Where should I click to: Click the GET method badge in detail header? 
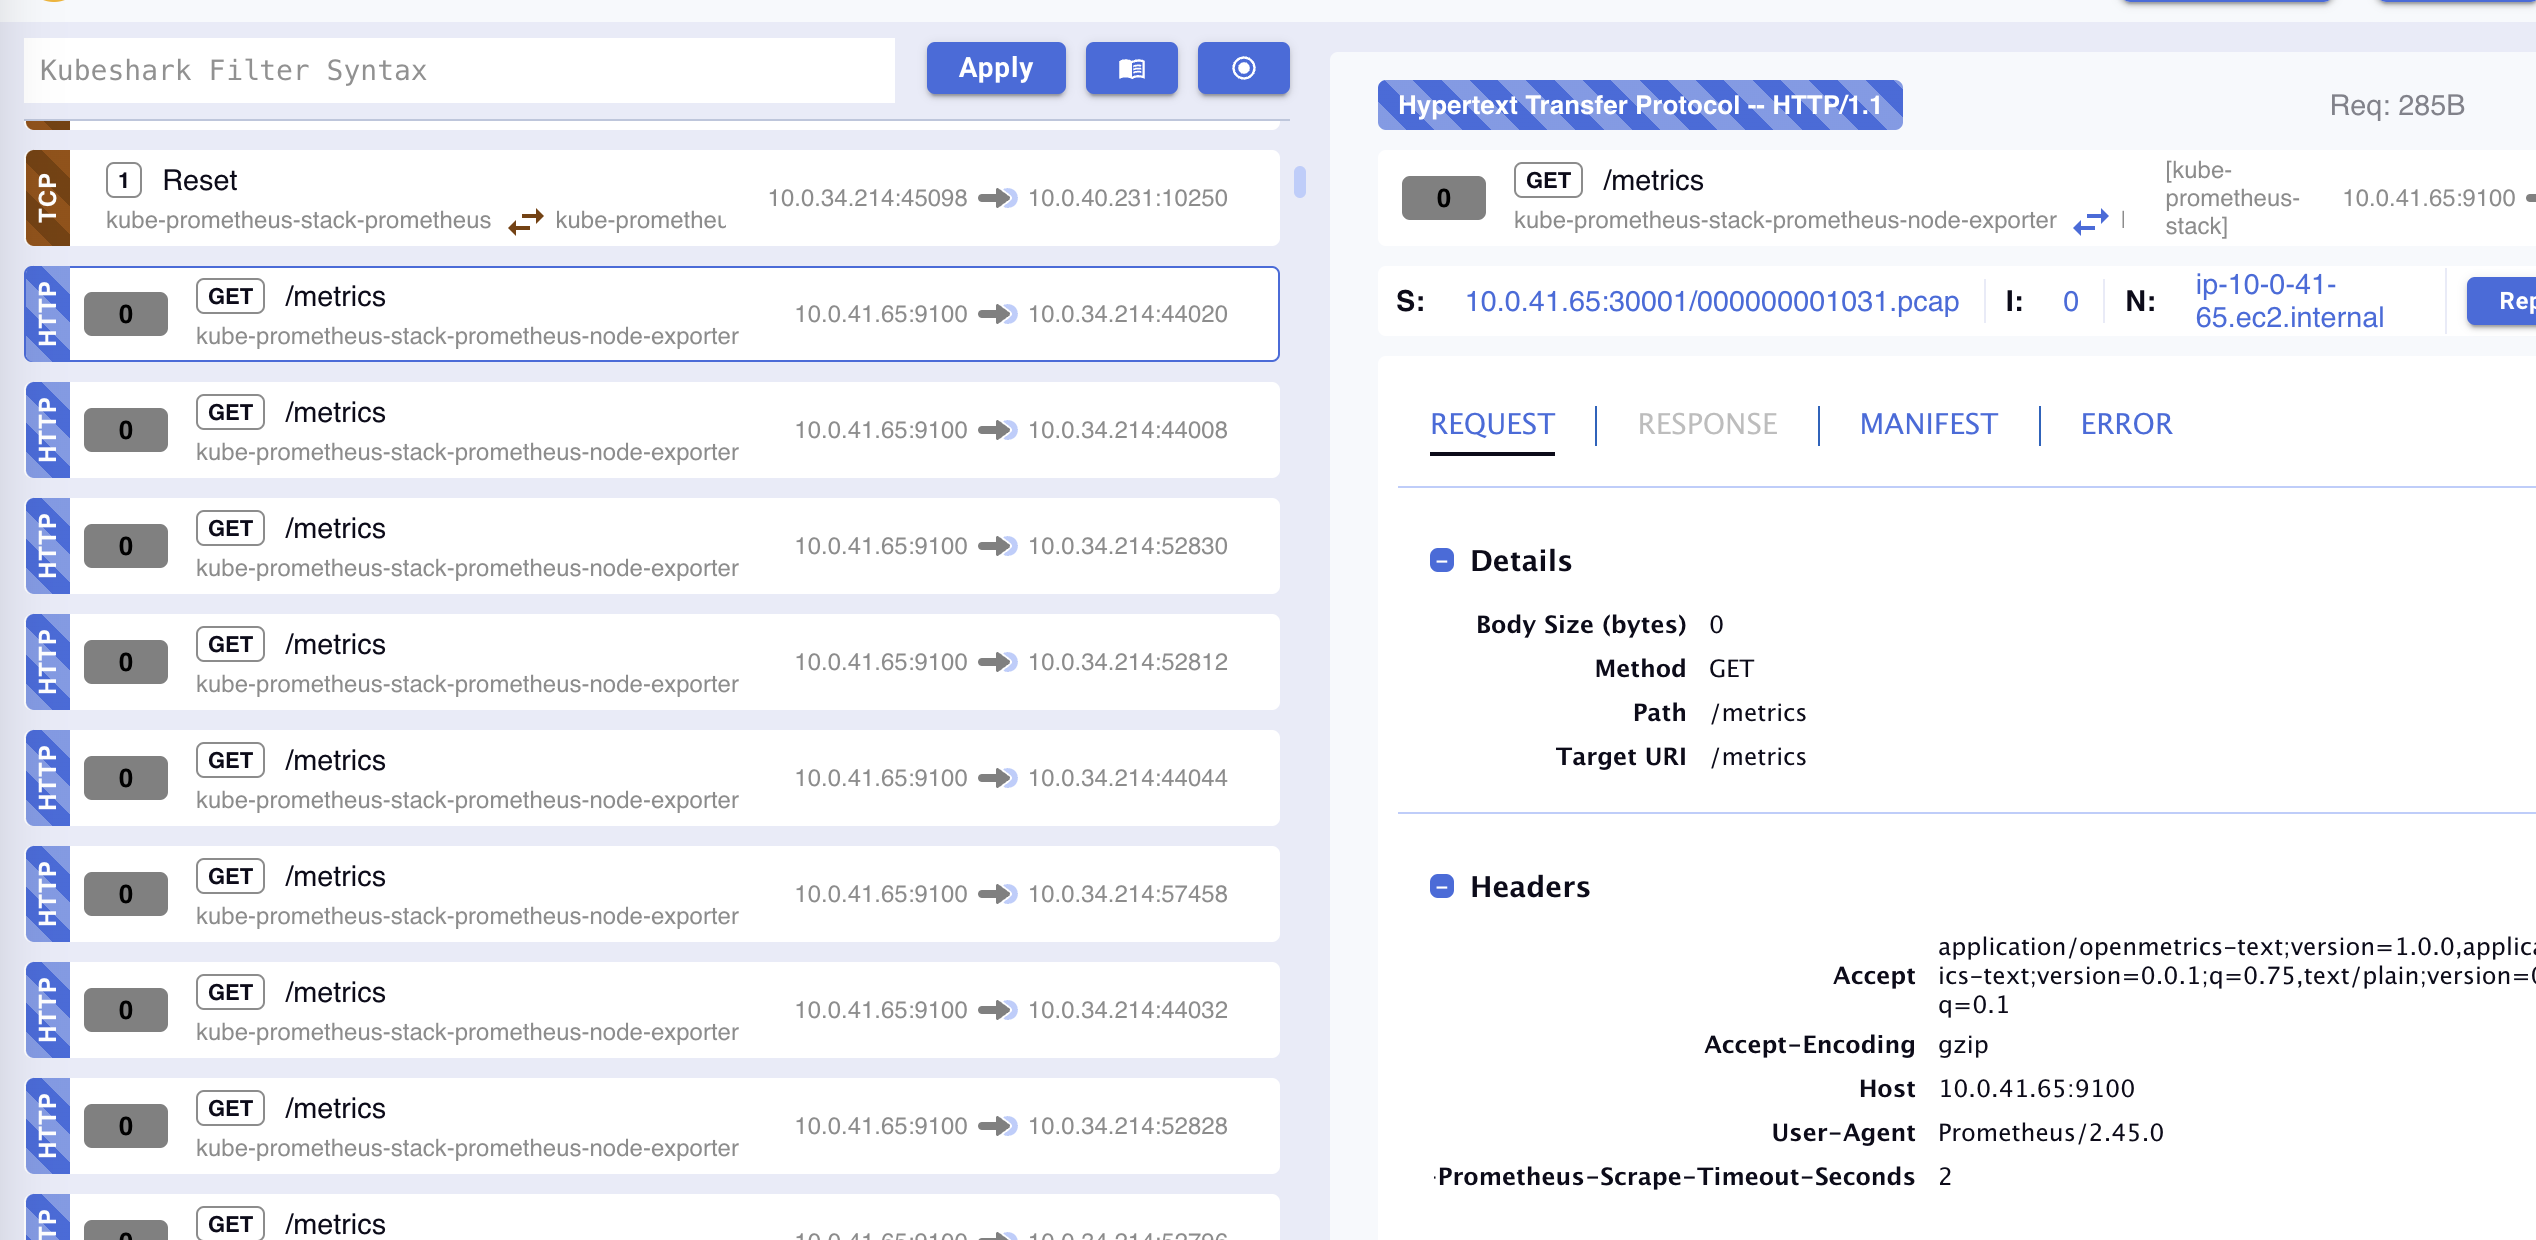[x=1547, y=180]
